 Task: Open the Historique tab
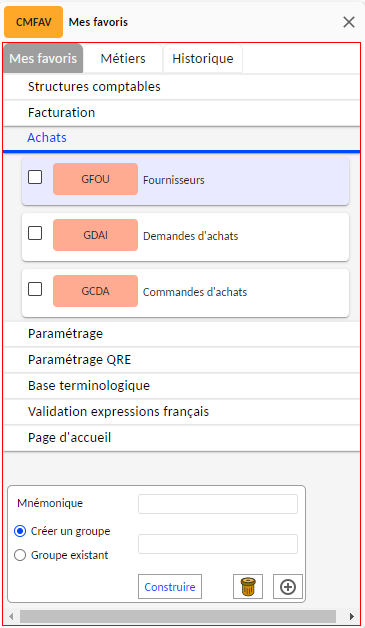coord(203,58)
